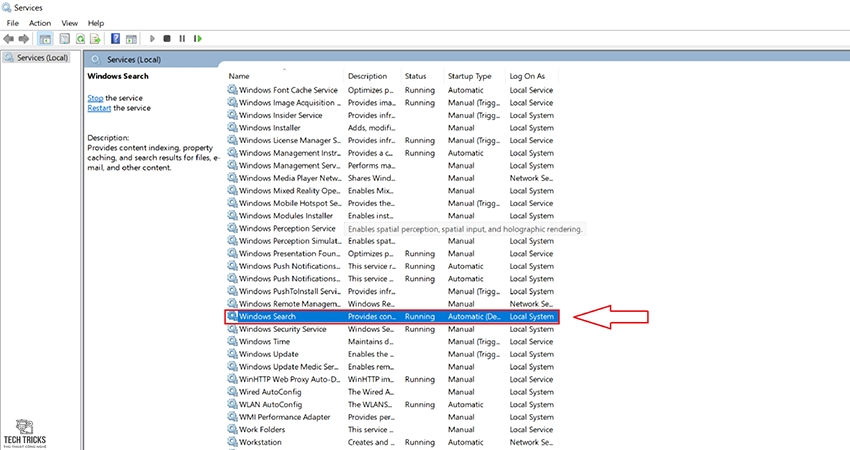Select Windows Insider Service row
Viewport: 850px width, 450px height.
[x=392, y=115]
